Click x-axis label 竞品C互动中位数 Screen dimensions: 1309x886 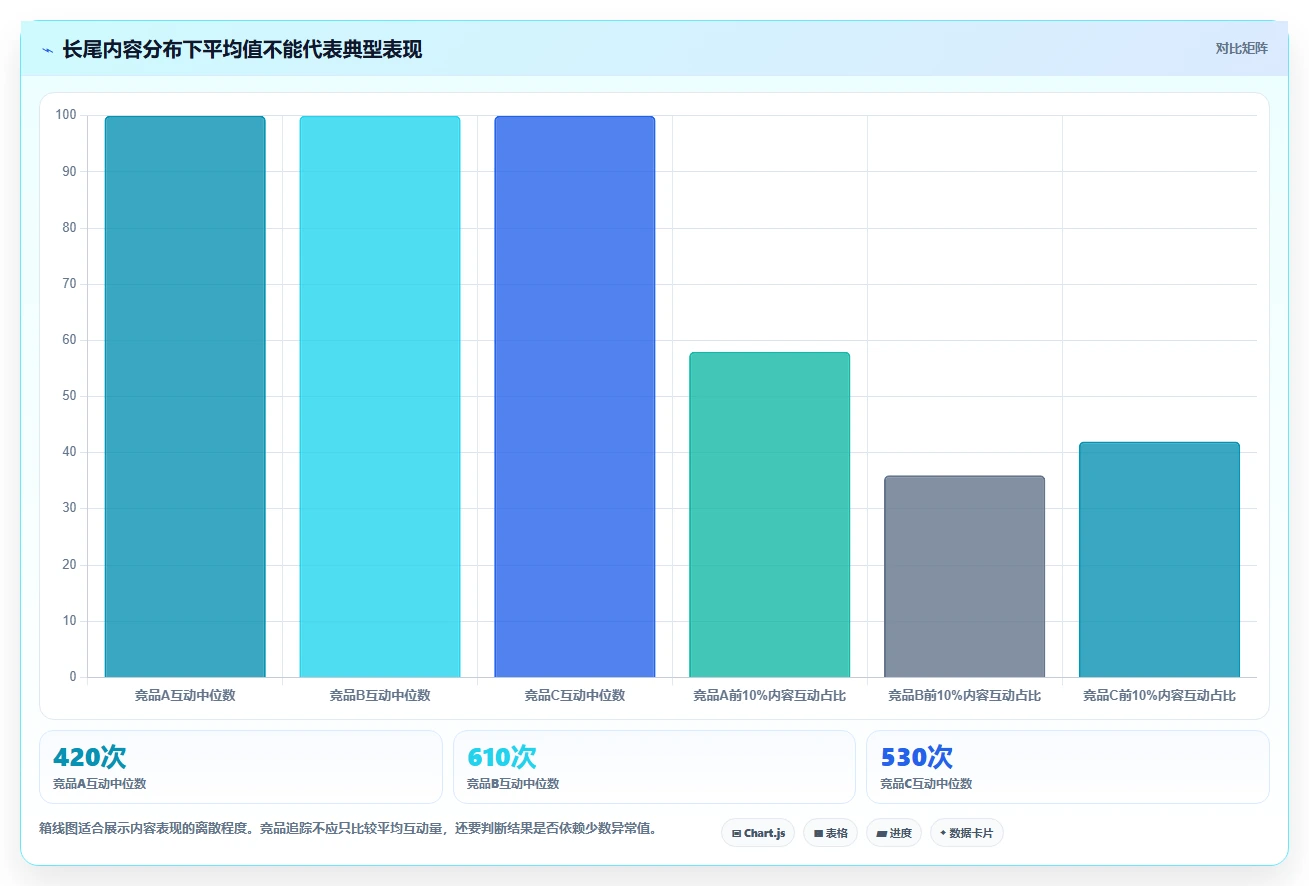[575, 695]
